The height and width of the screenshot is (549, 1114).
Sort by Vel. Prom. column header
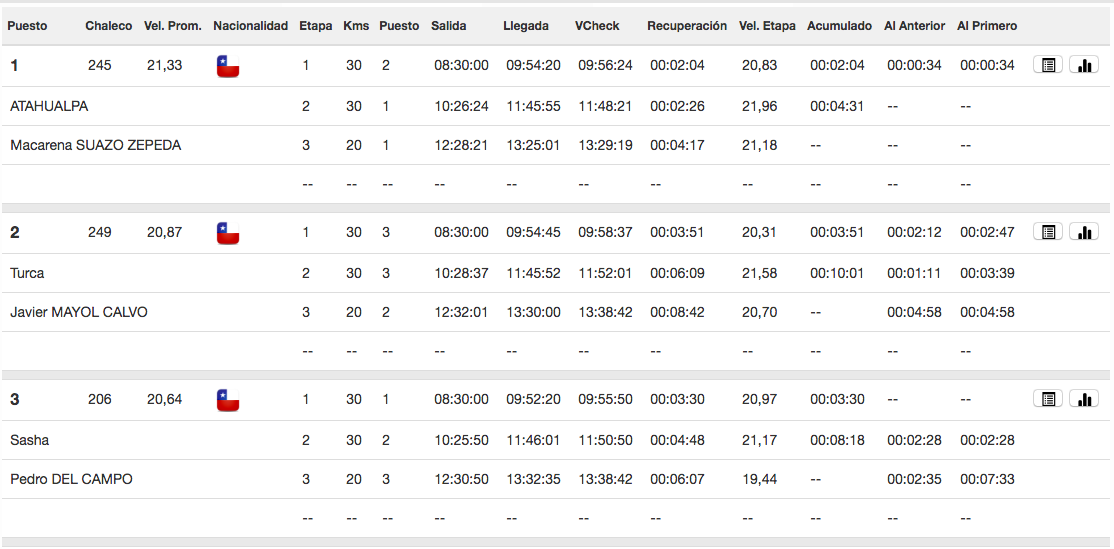pyautogui.click(x=173, y=26)
